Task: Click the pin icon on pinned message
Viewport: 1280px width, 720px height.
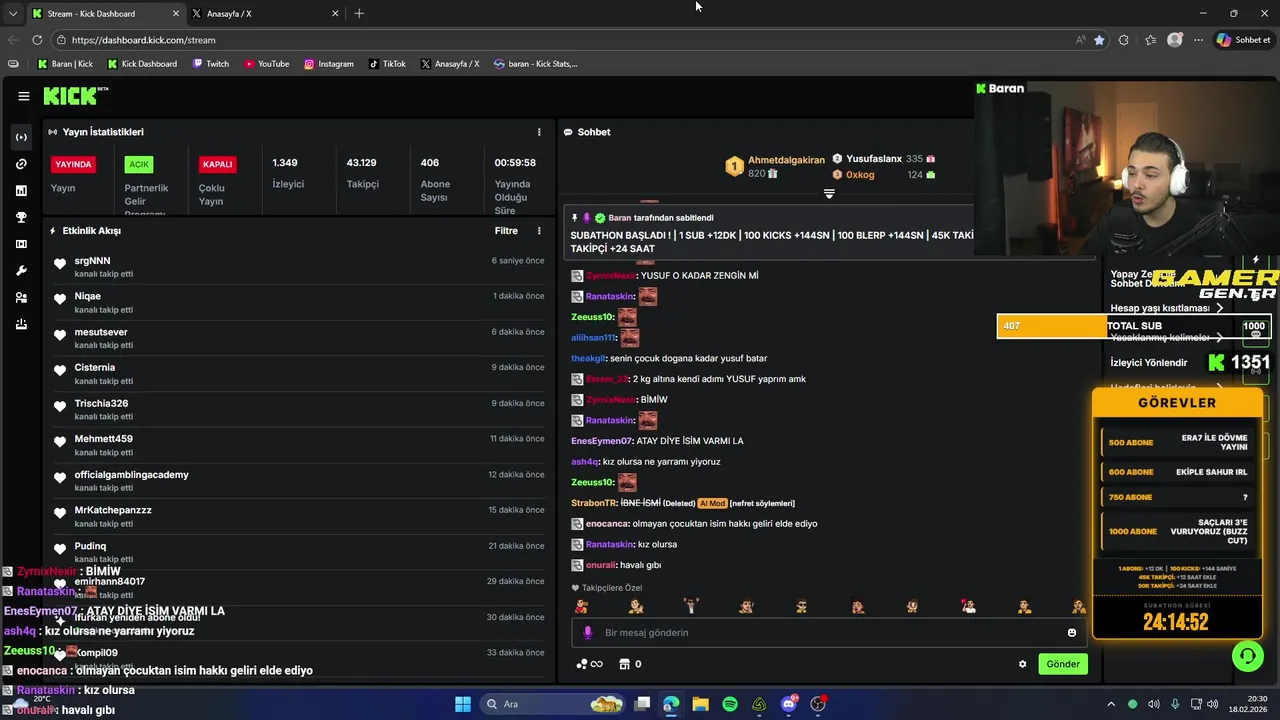Action: 575,218
